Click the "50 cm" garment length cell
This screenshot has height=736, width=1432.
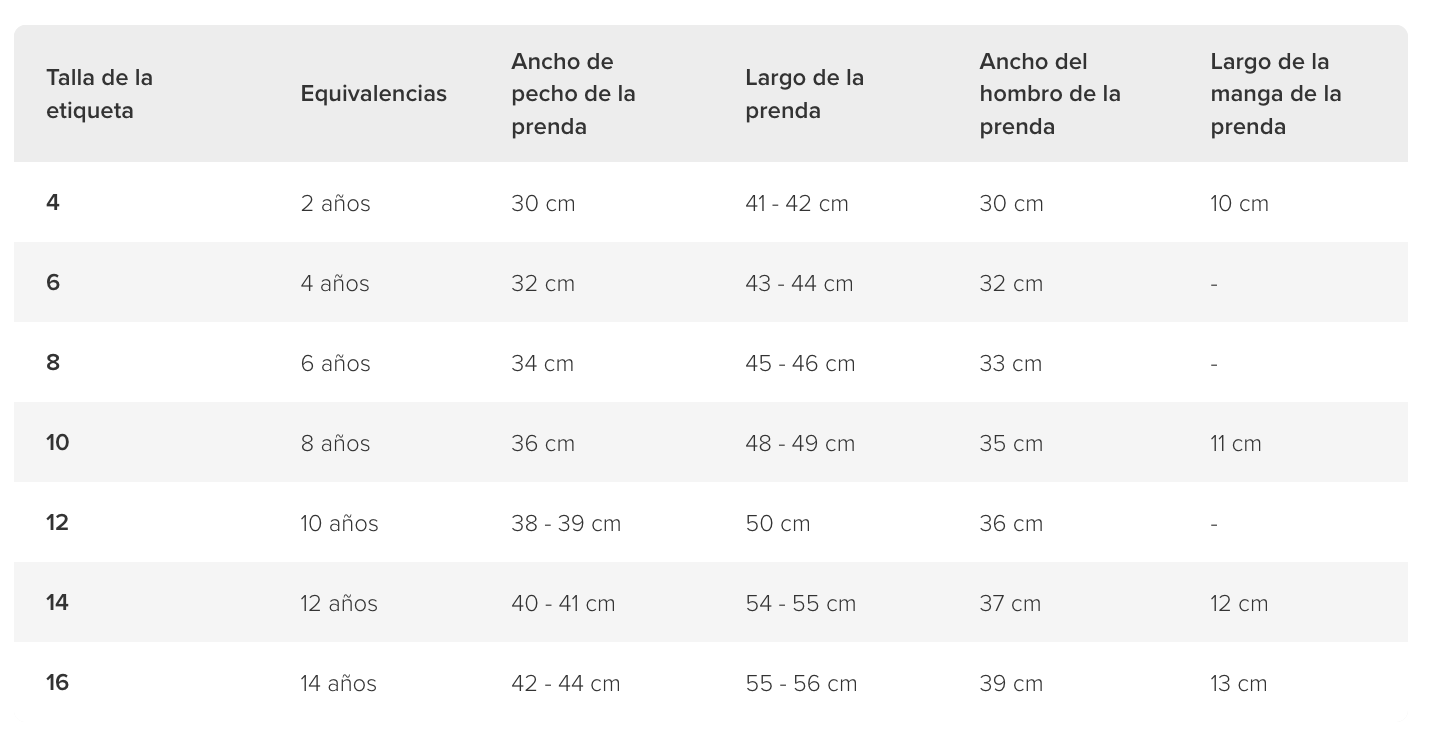click(x=777, y=524)
